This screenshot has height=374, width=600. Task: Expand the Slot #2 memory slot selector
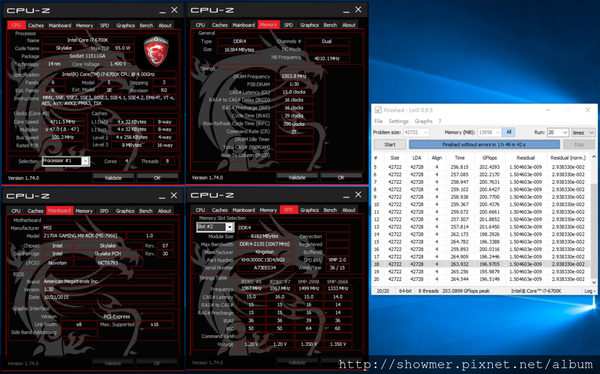coord(230,227)
